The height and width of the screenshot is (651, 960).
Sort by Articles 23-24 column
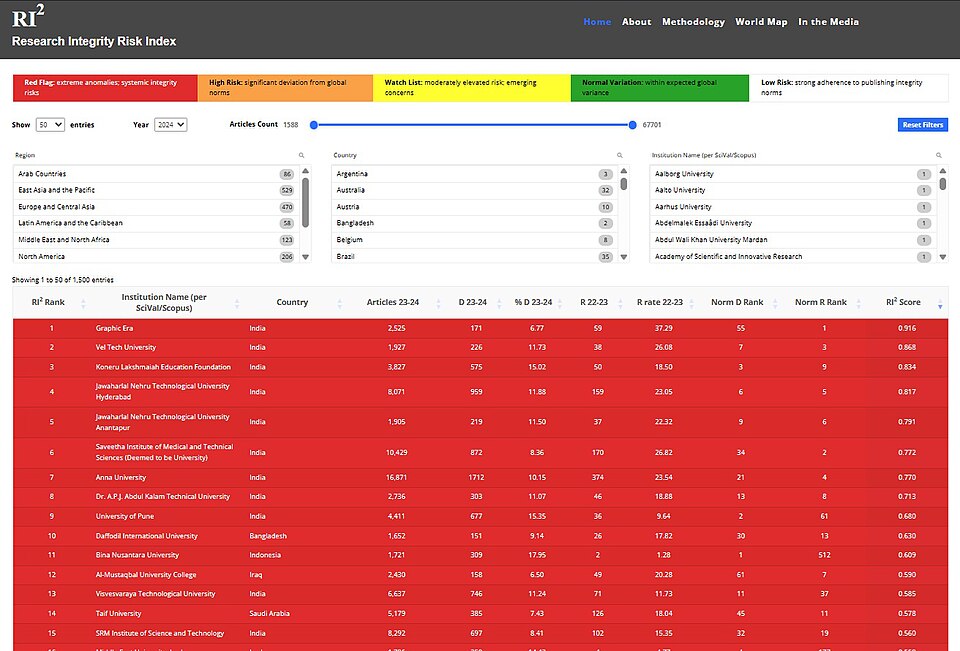point(392,303)
